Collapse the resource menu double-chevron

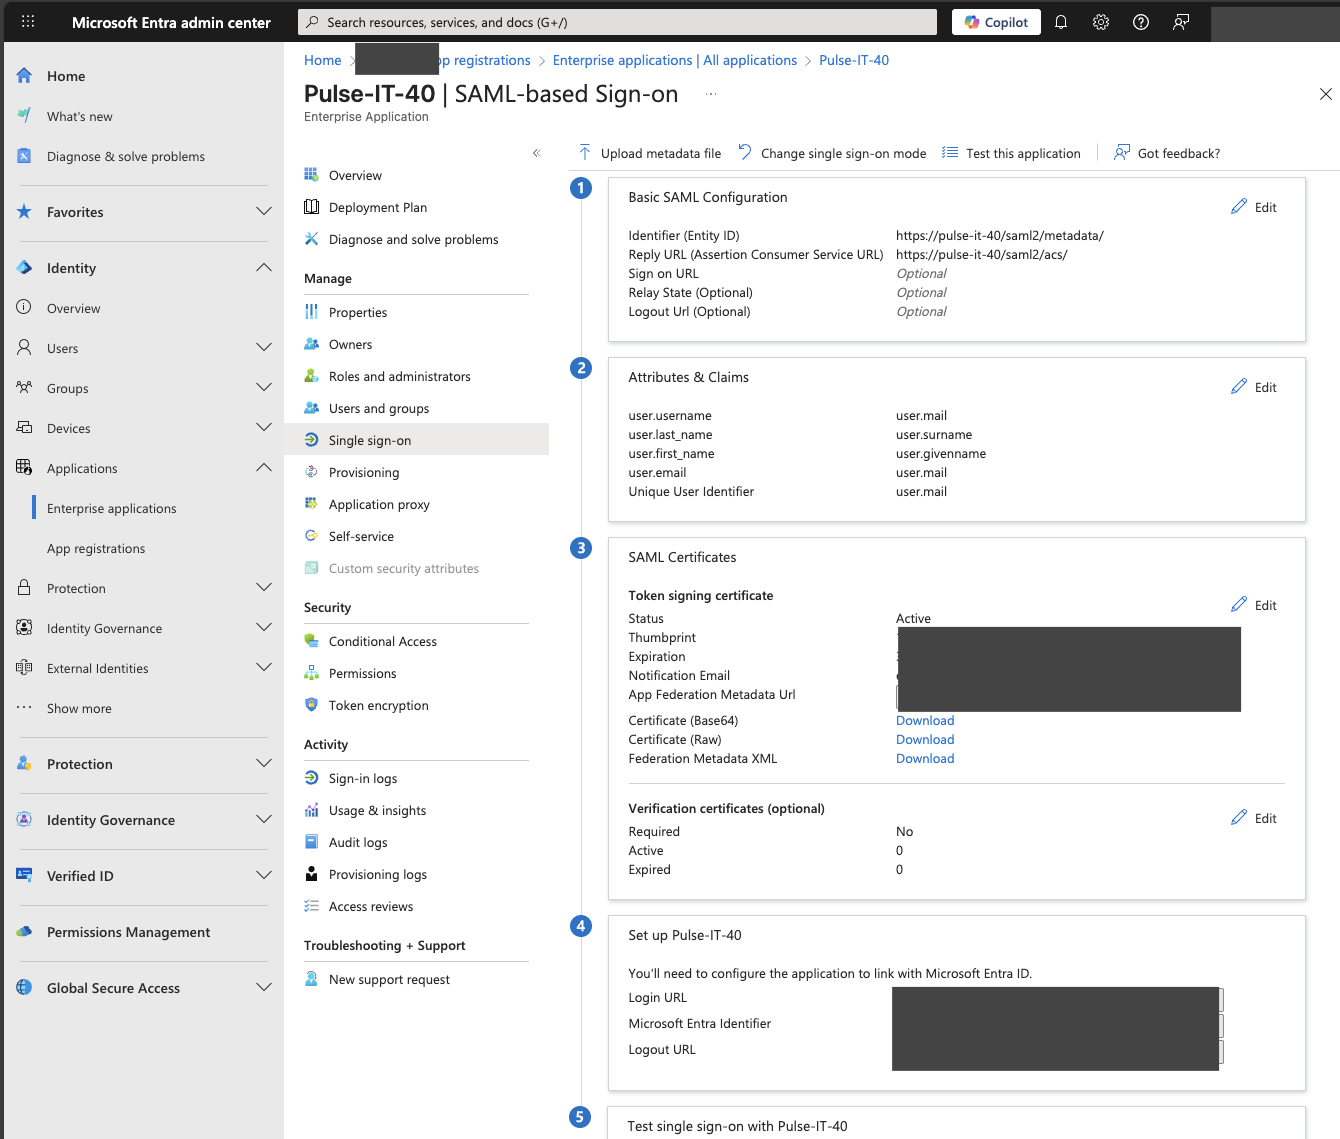tap(537, 153)
